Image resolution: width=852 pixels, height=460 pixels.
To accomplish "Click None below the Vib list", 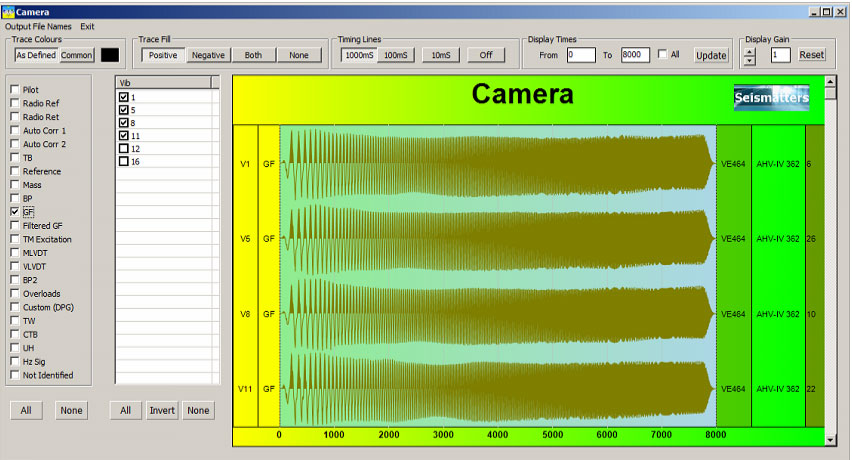I will coord(198,411).
